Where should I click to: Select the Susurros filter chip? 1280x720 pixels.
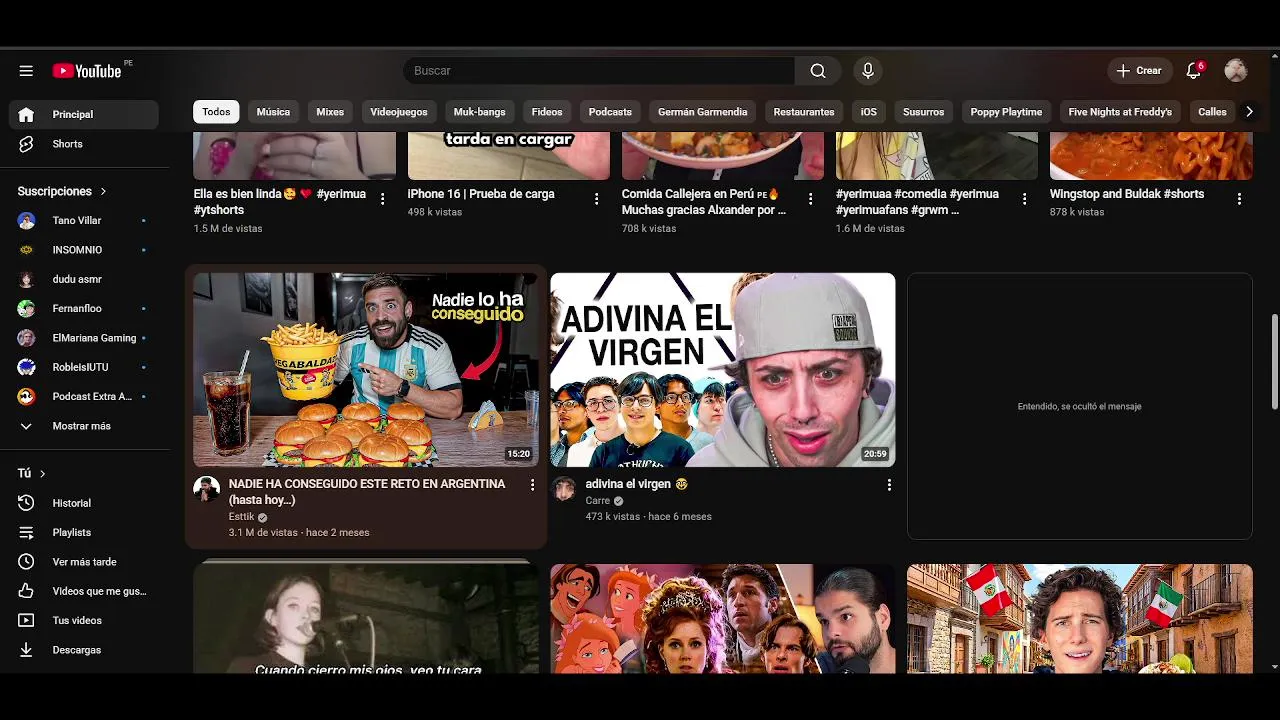tap(923, 112)
